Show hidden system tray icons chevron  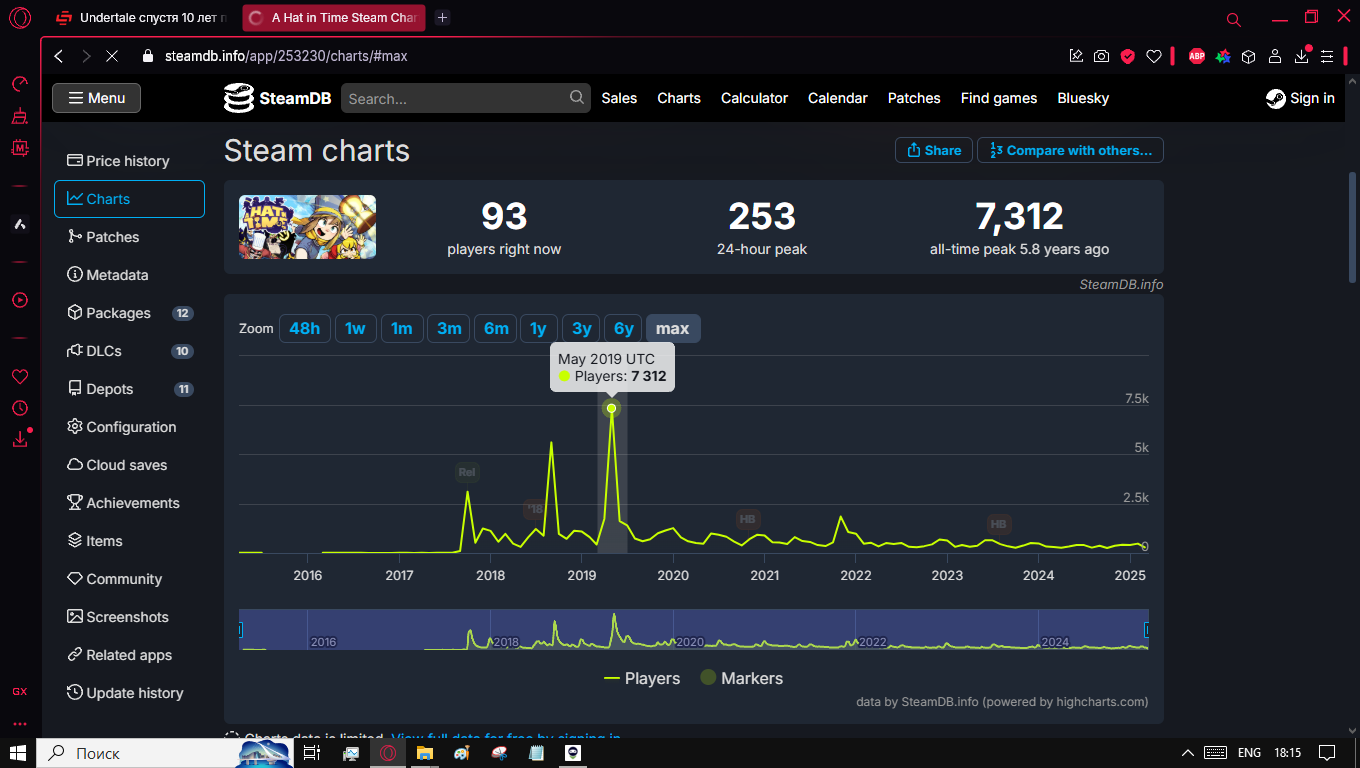click(x=1188, y=753)
